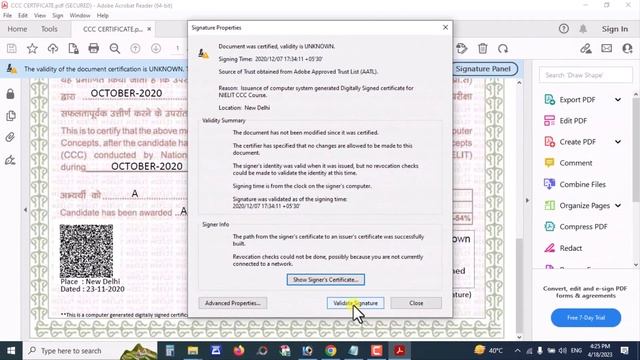This screenshot has width=640, height=360.
Task: Open the Sign menu
Action: pos(58,16)
